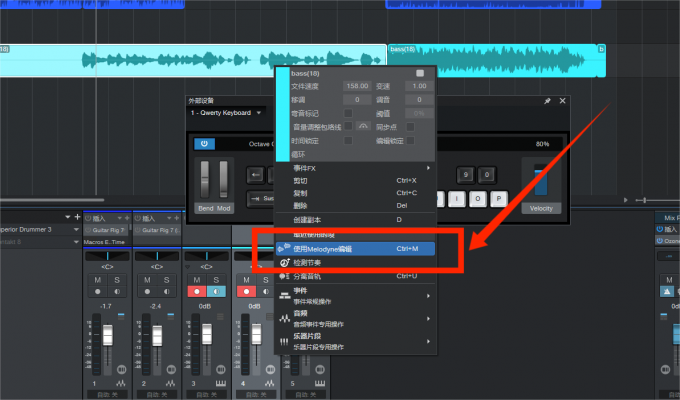Mute mixer channel 1
680x400 pixels.
[x=98, y=280]
